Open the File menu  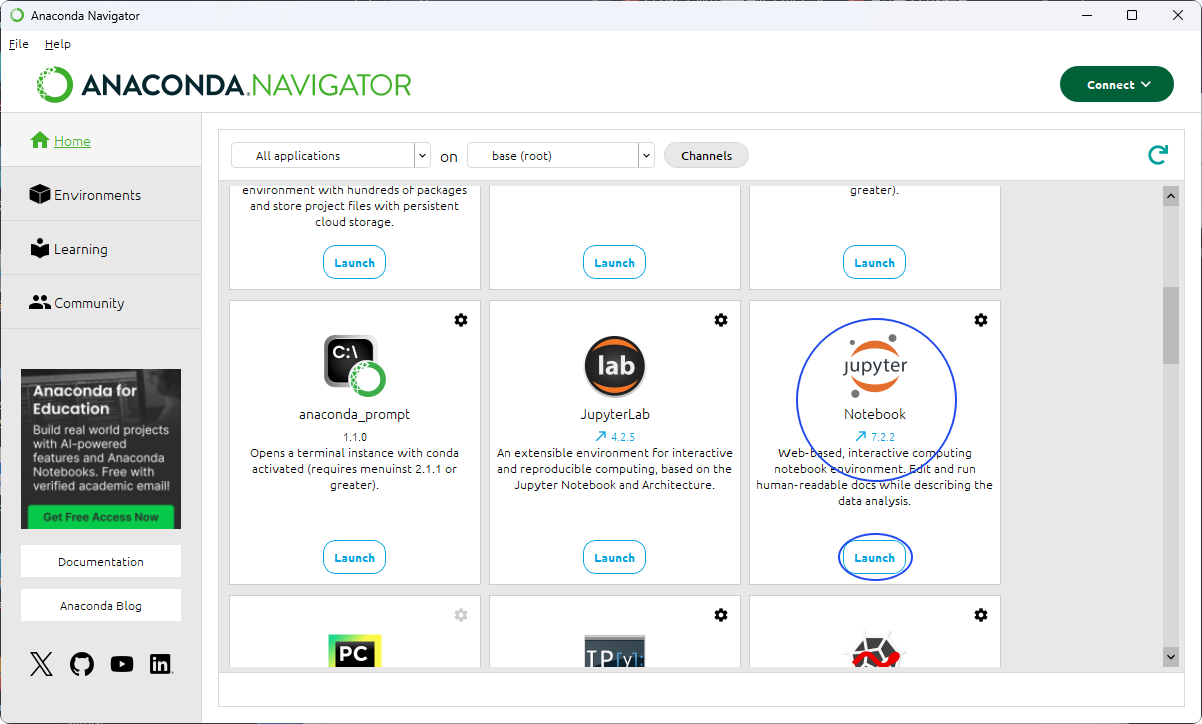tap(18, 44)
